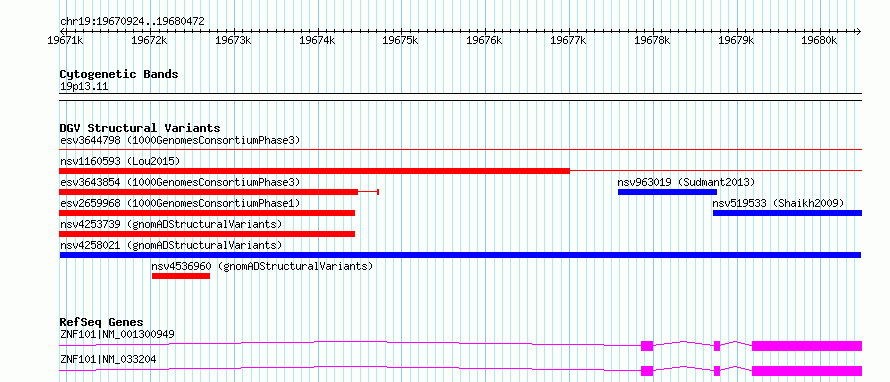
Task: Open the nsv4253739 (gnomADStructuralVariants) label
Action: 171,224
